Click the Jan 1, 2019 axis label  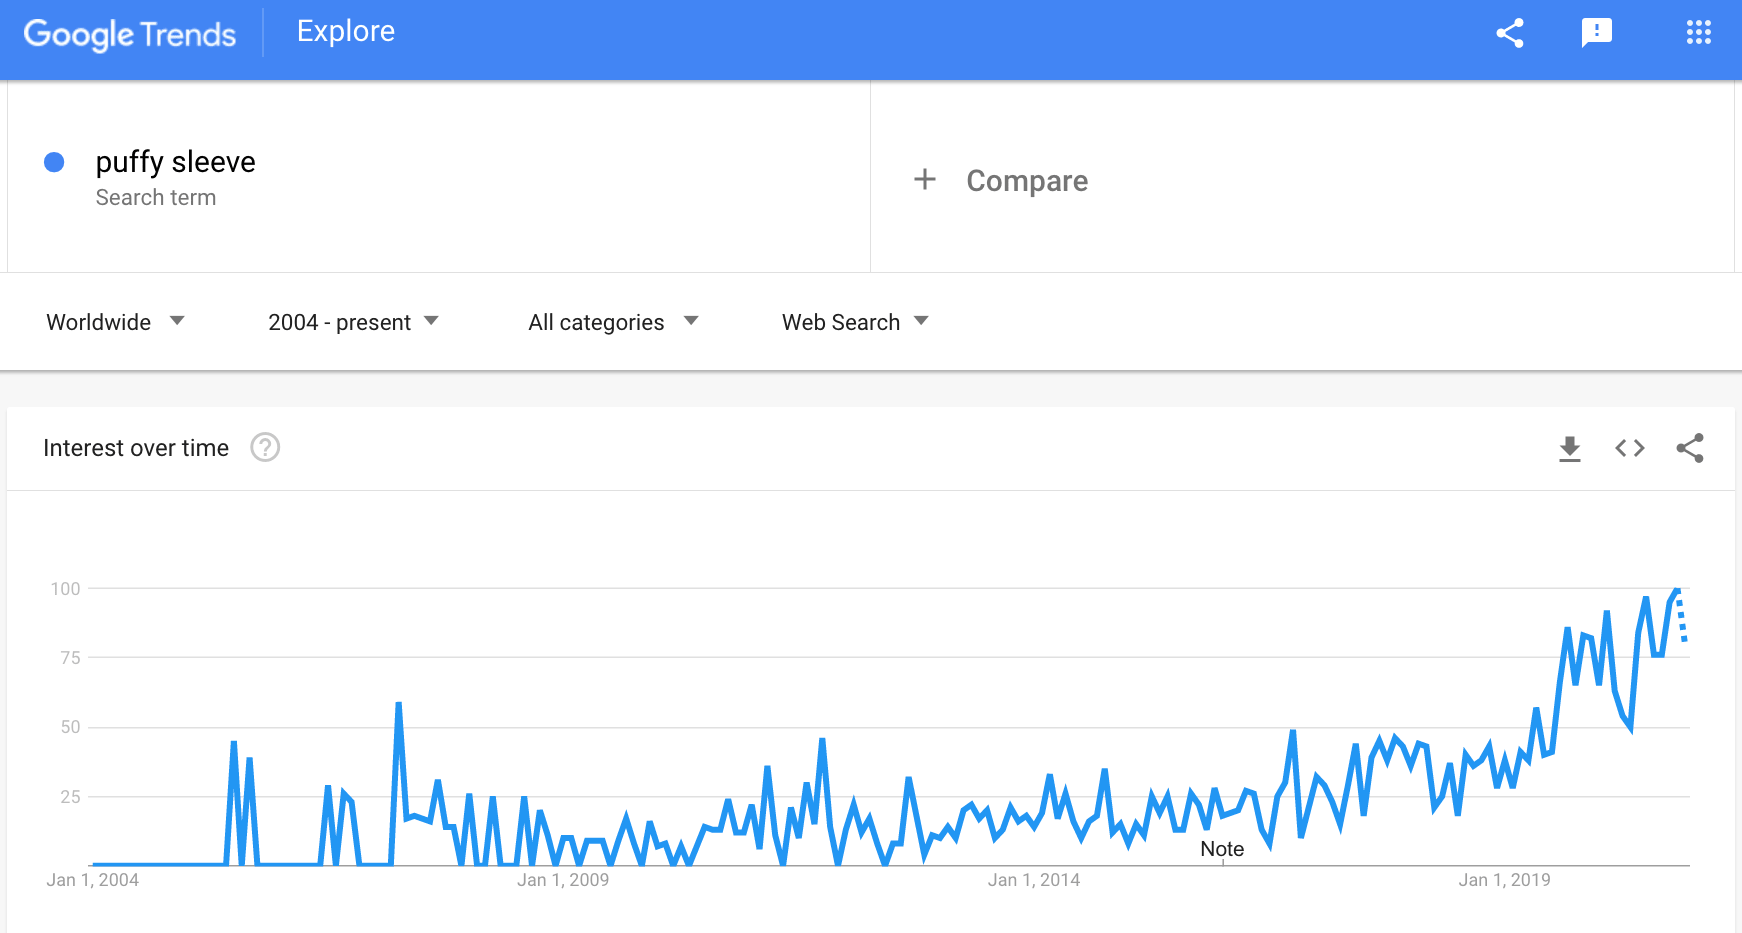(x=1504, y=880)
